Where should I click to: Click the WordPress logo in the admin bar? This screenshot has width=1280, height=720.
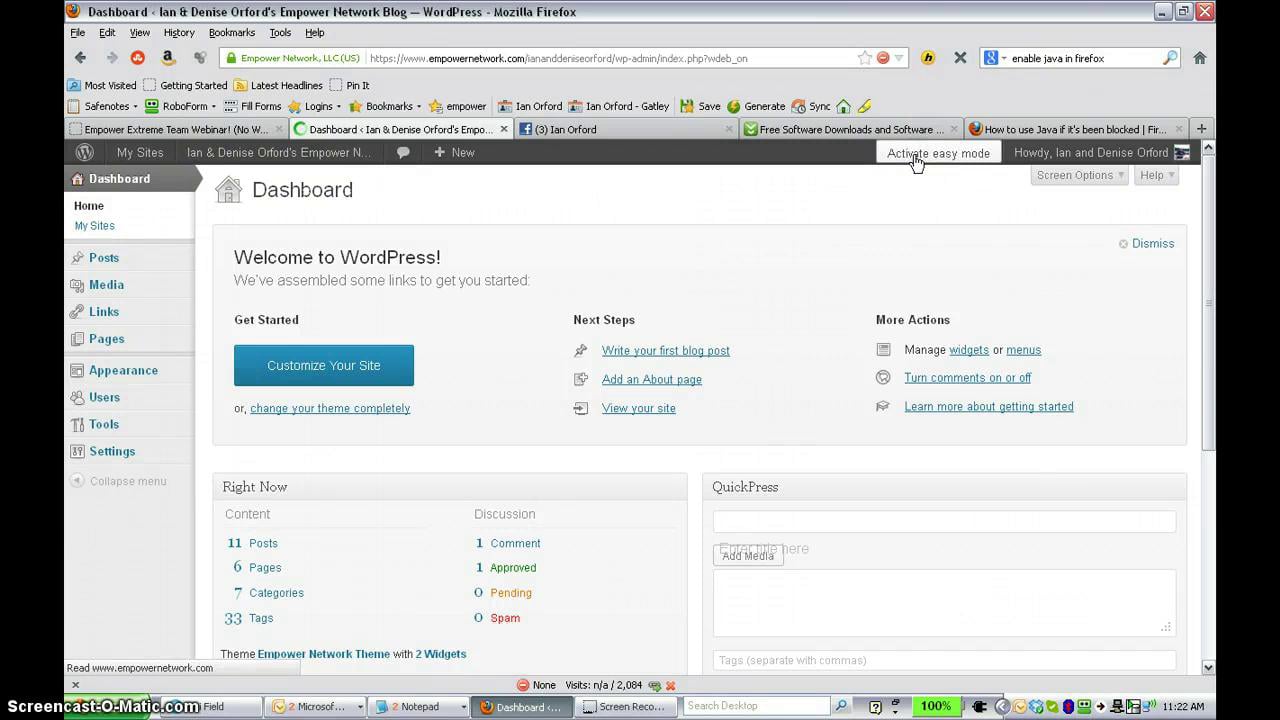coord(85,153)
